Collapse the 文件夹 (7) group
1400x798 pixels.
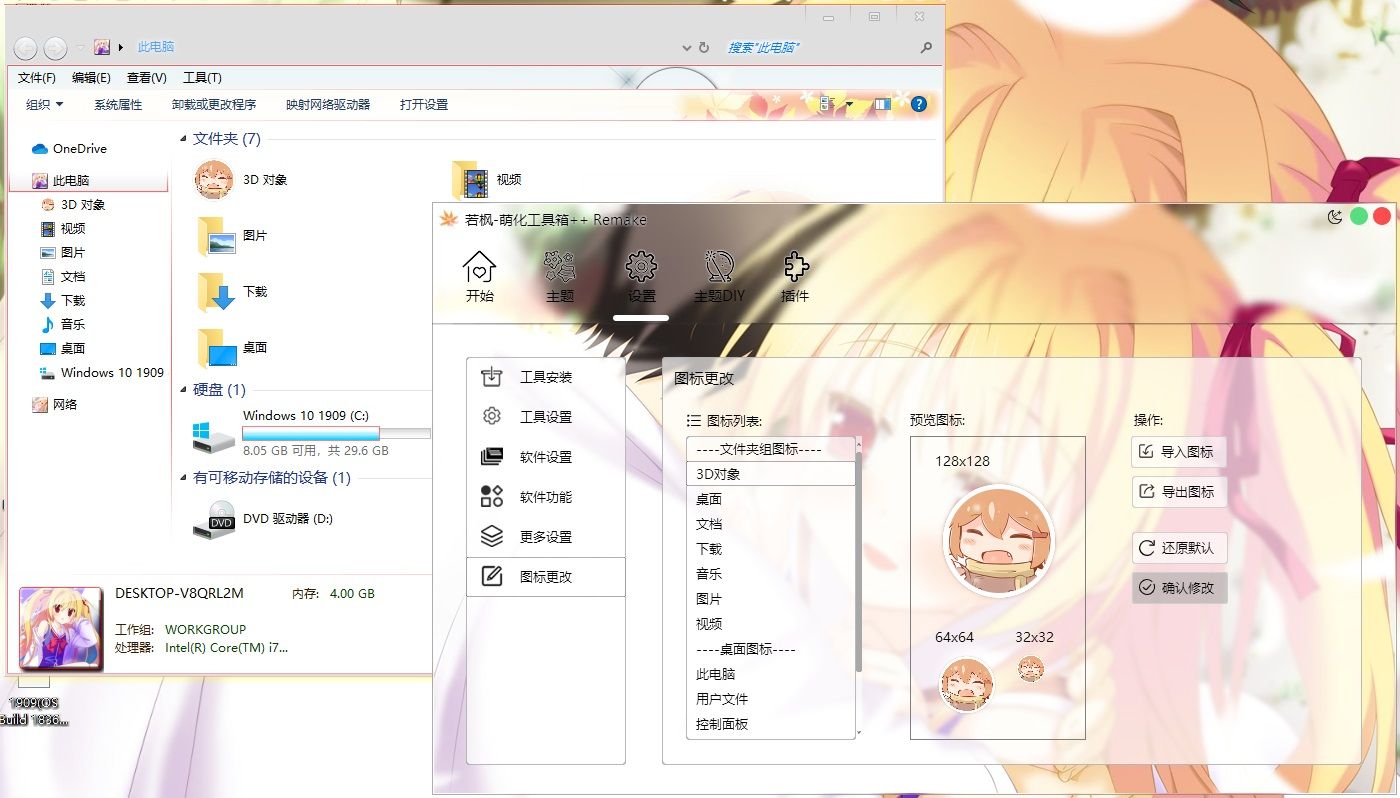(x=183, y=139)
